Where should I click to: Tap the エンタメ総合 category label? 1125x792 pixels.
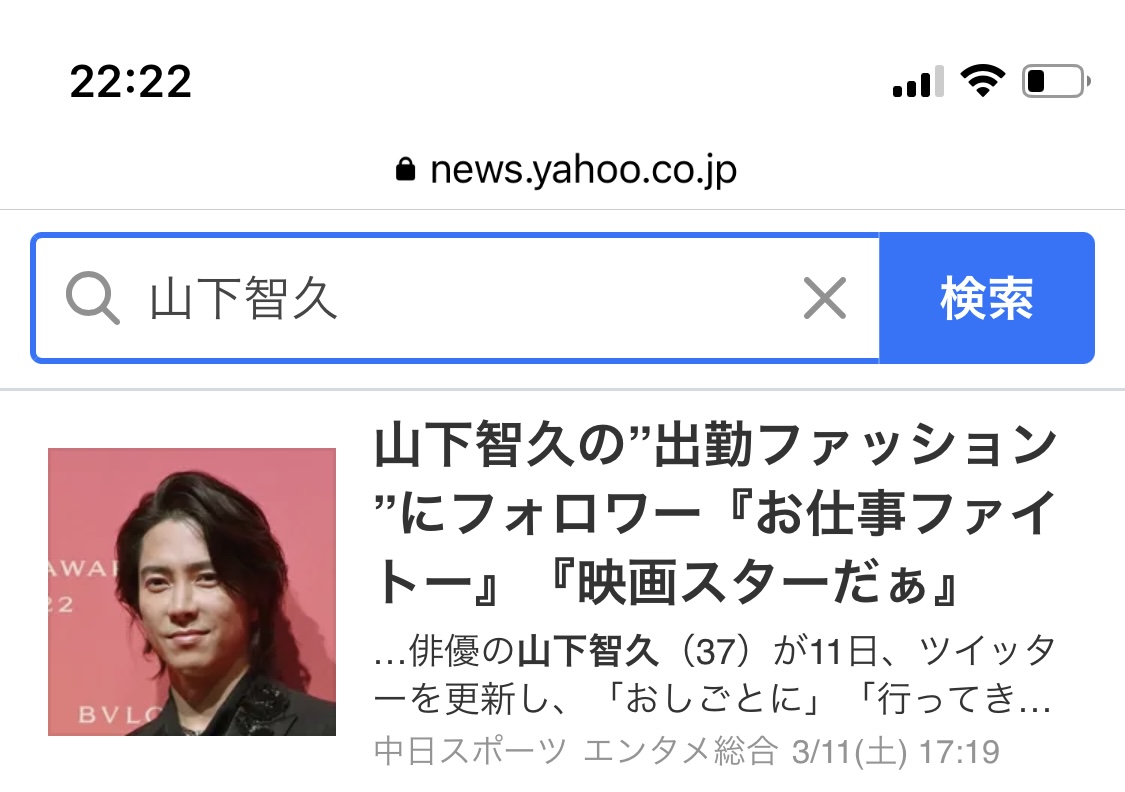point(681,752)
